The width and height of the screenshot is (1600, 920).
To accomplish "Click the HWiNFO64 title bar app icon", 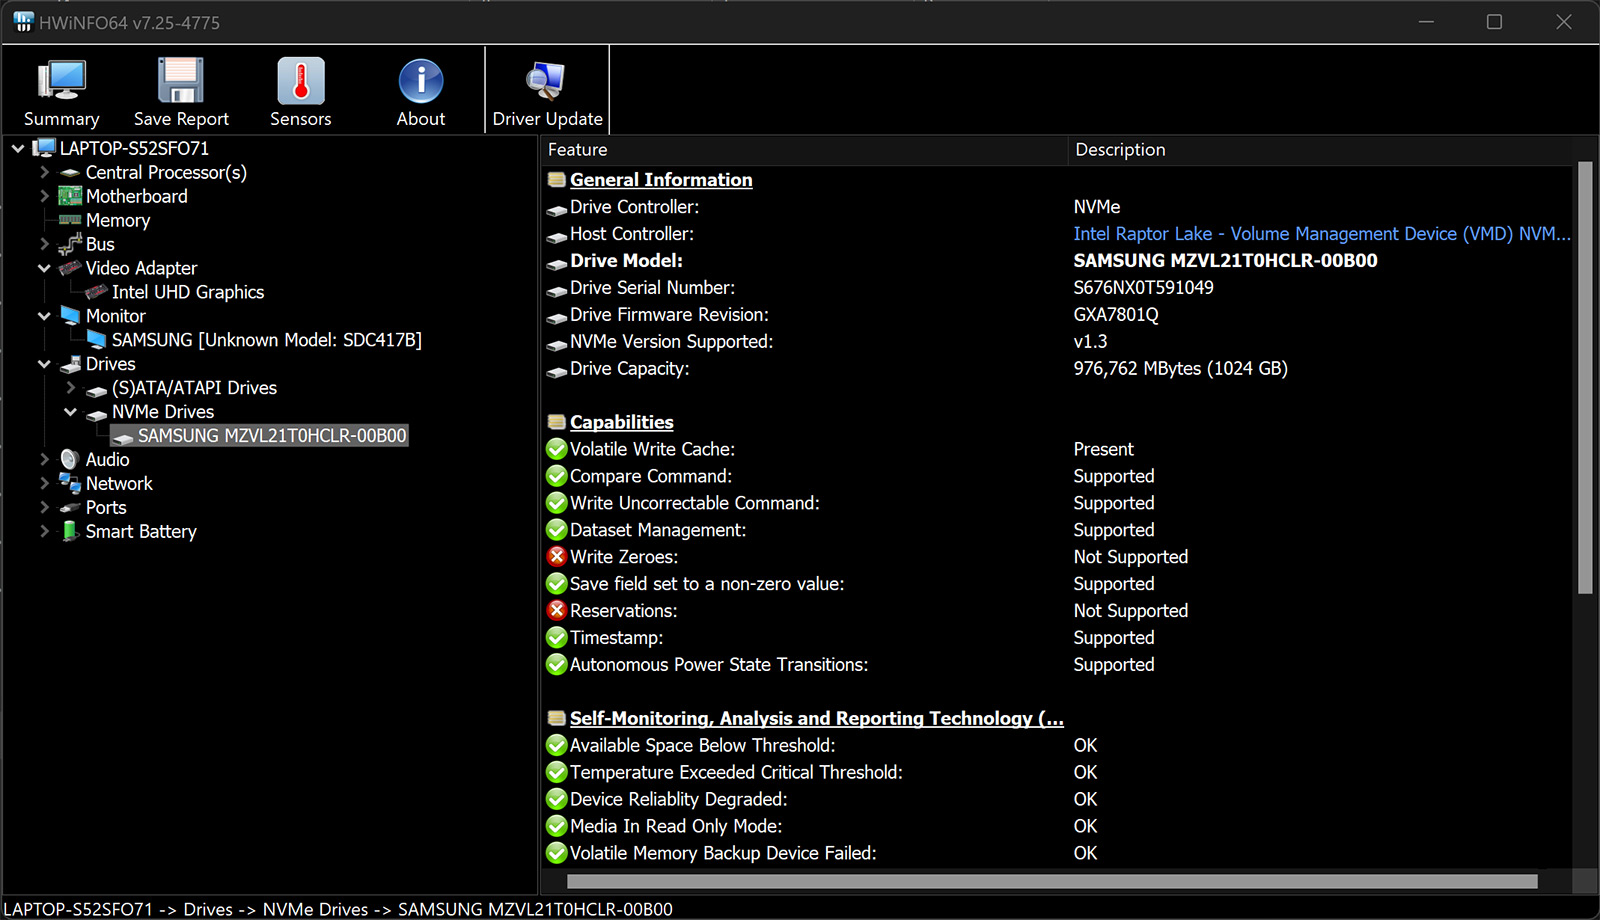I will tap(23, 22).
